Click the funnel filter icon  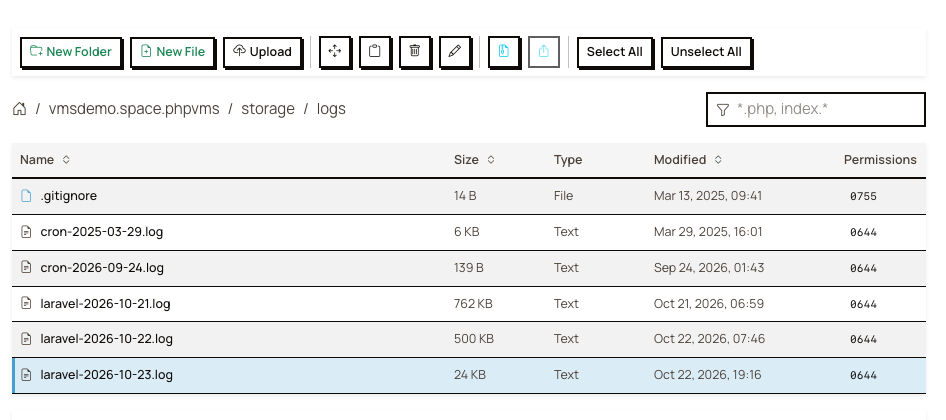723,110
